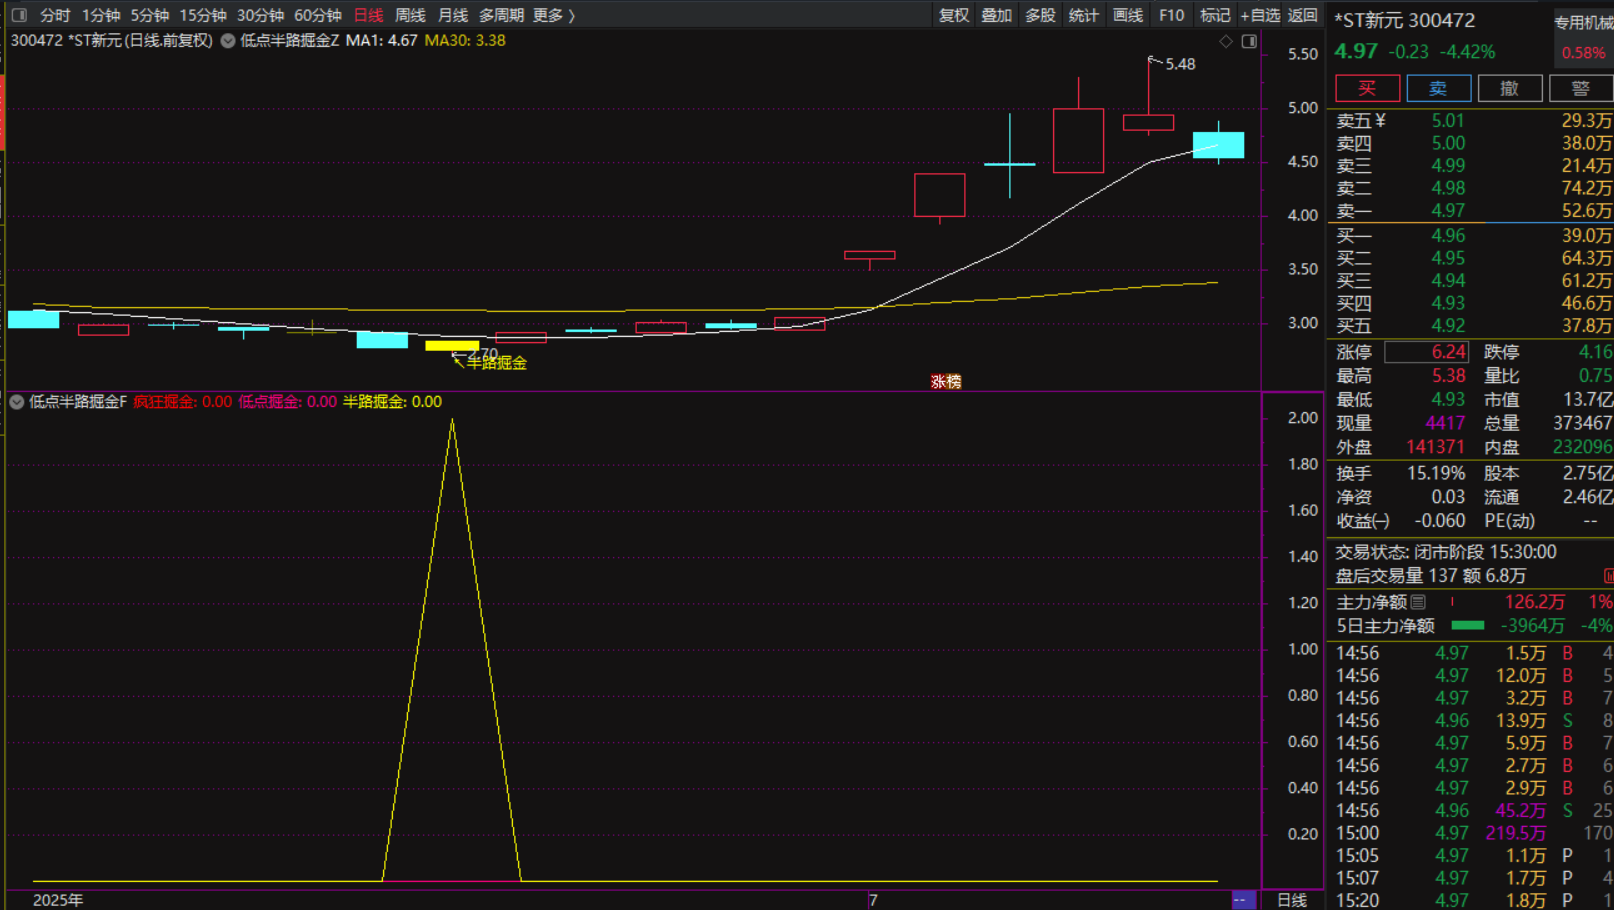Open the 低点半路掘金Z main indicator dropdown
Viewport: 1614px width, 910px height.
pos(228,41)
